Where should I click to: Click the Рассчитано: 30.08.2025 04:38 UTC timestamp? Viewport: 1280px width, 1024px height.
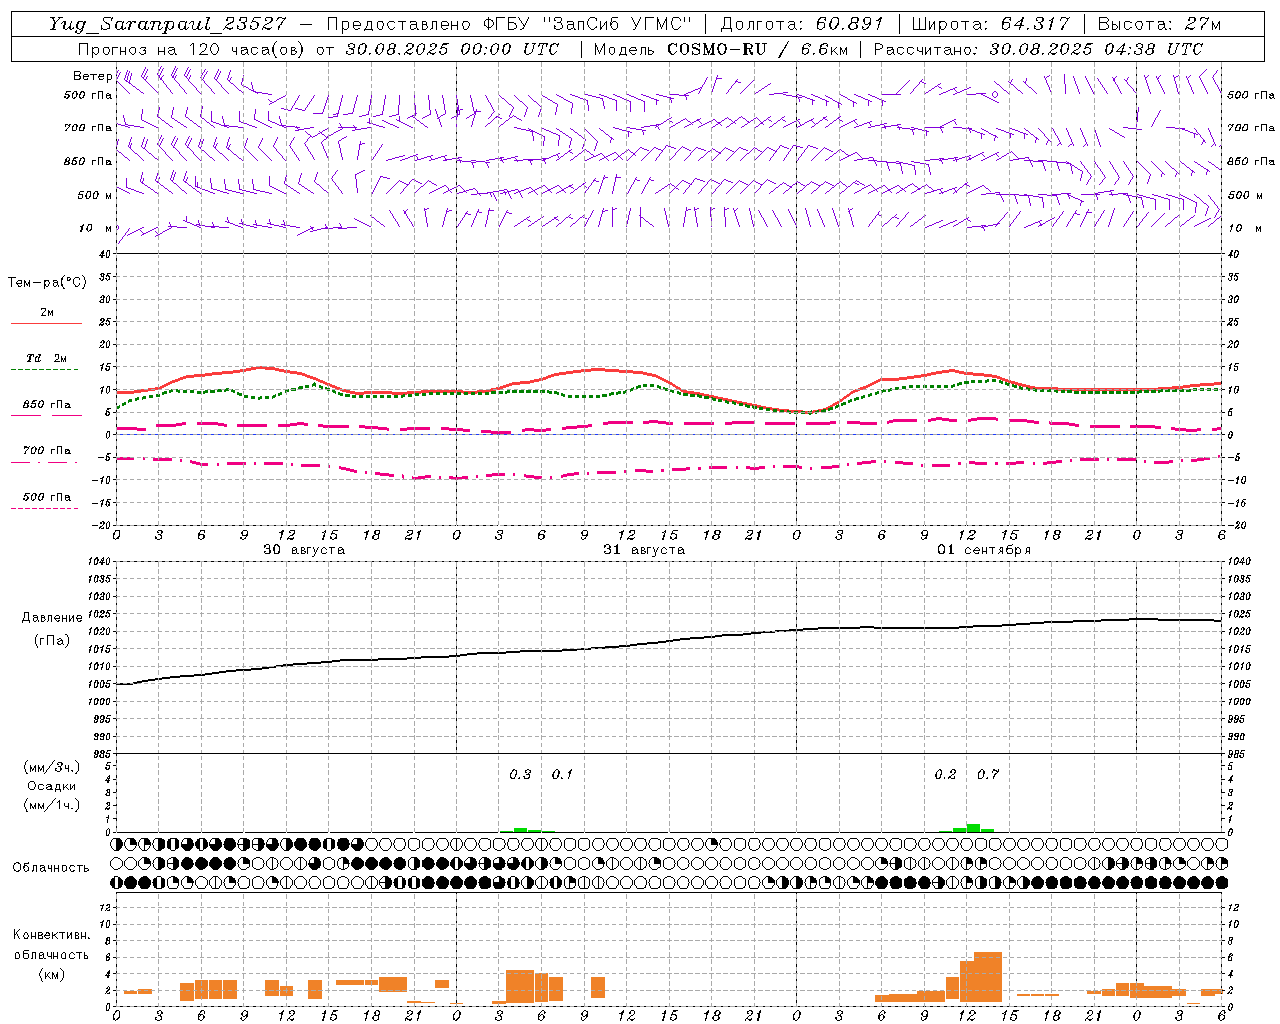click(x=1038, y=49)
